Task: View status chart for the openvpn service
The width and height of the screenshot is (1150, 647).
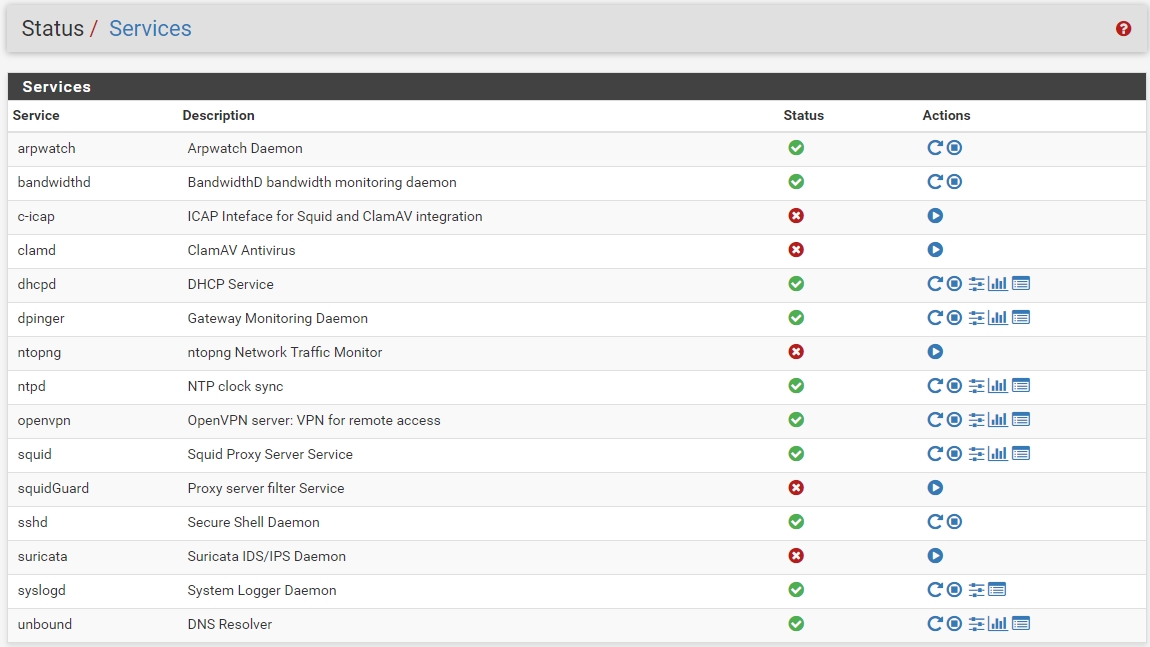Action: 997,420
